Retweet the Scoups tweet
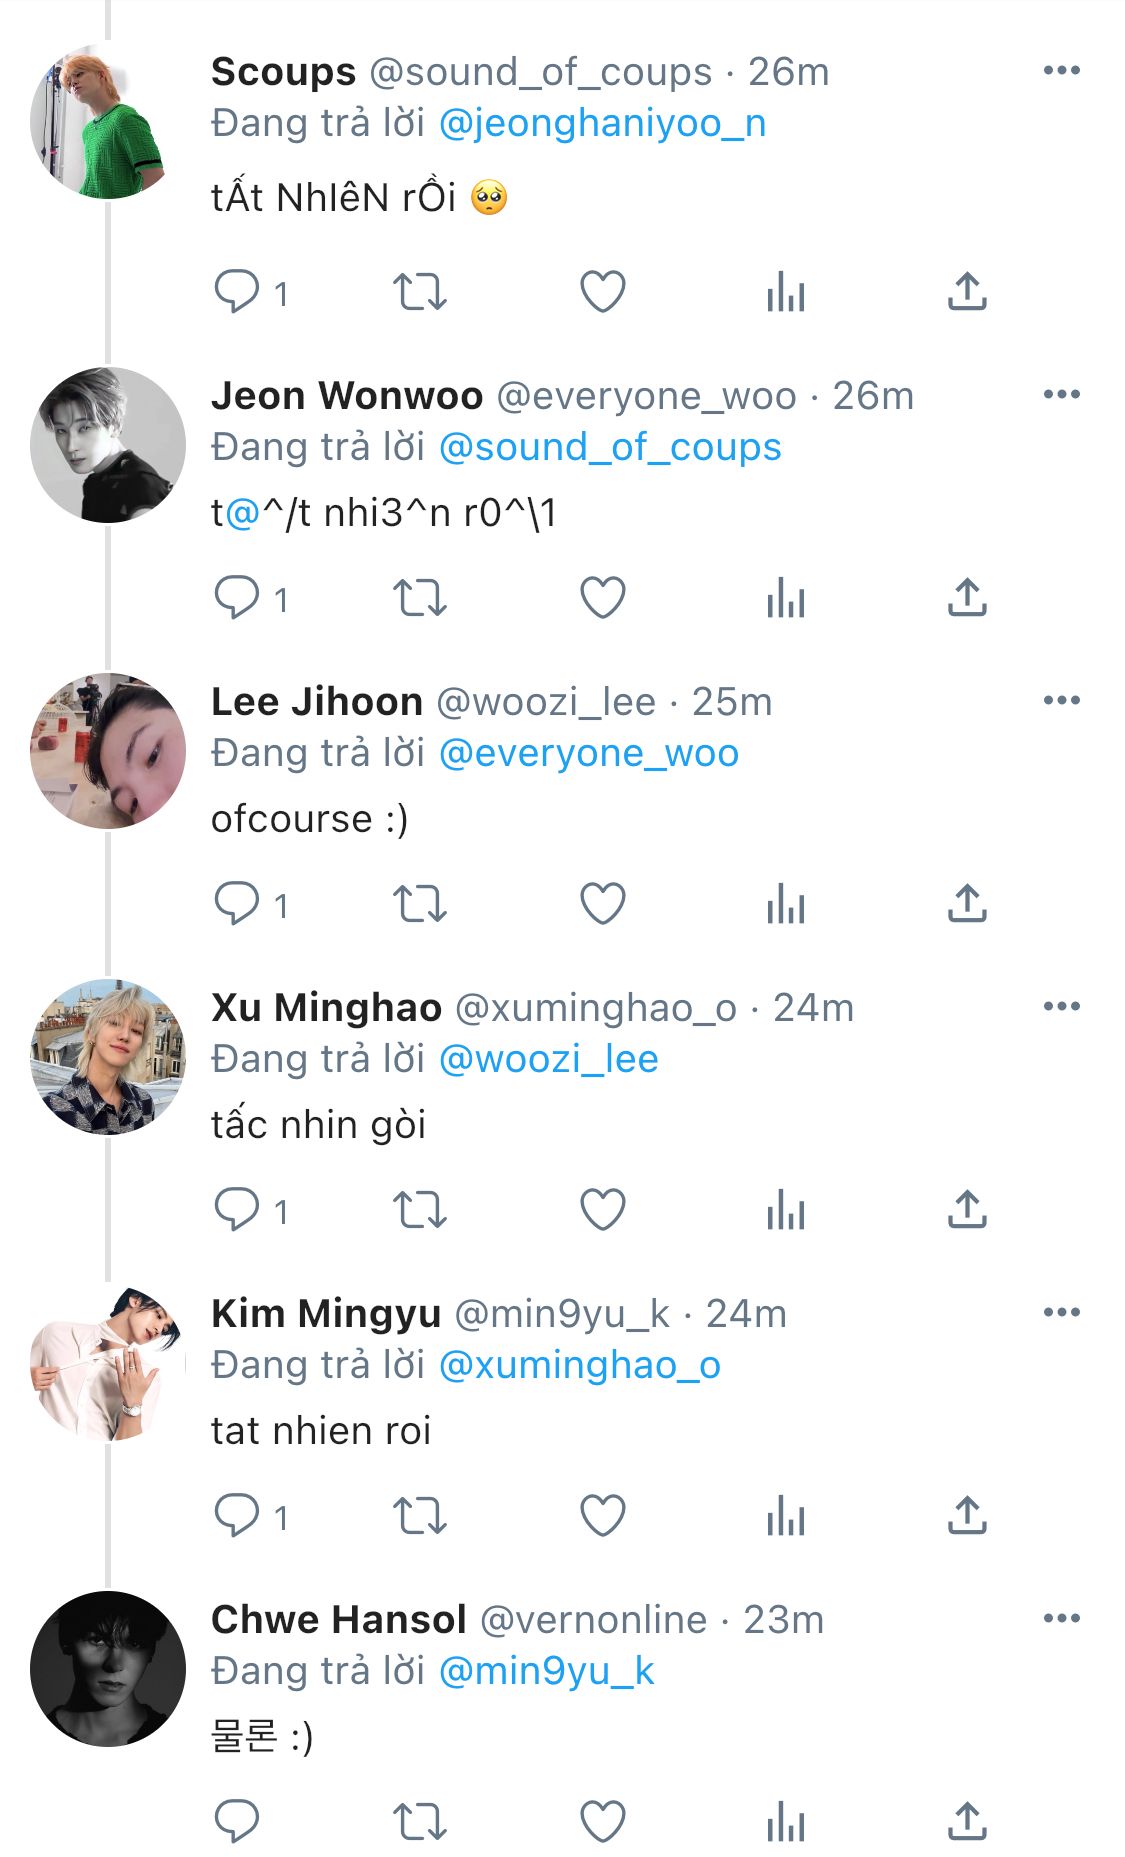 tap(419, 292)
